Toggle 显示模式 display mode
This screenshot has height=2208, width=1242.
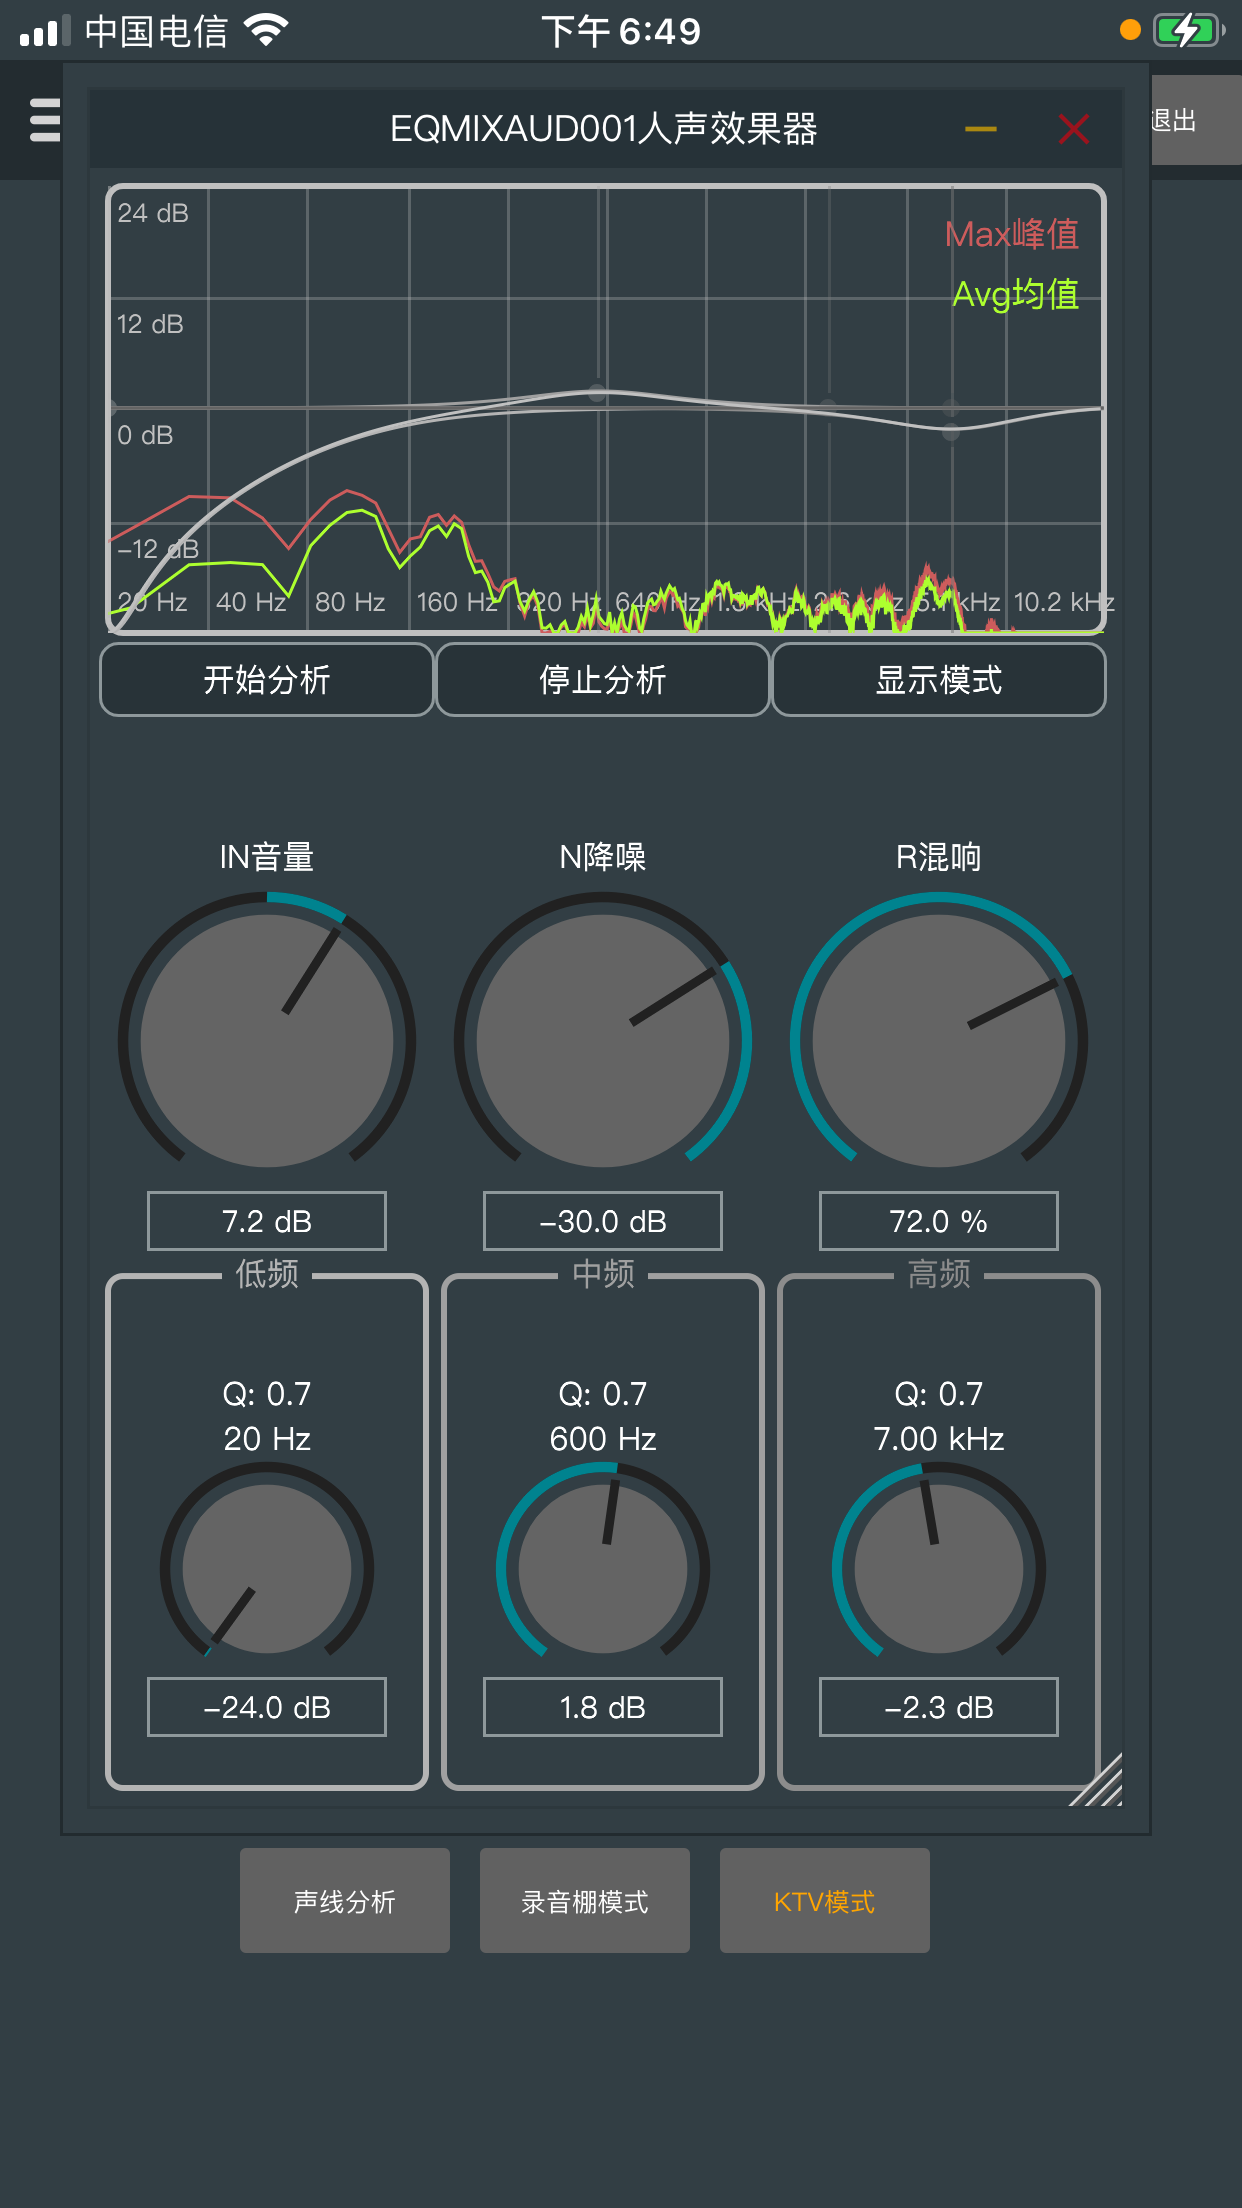[938, 680]
